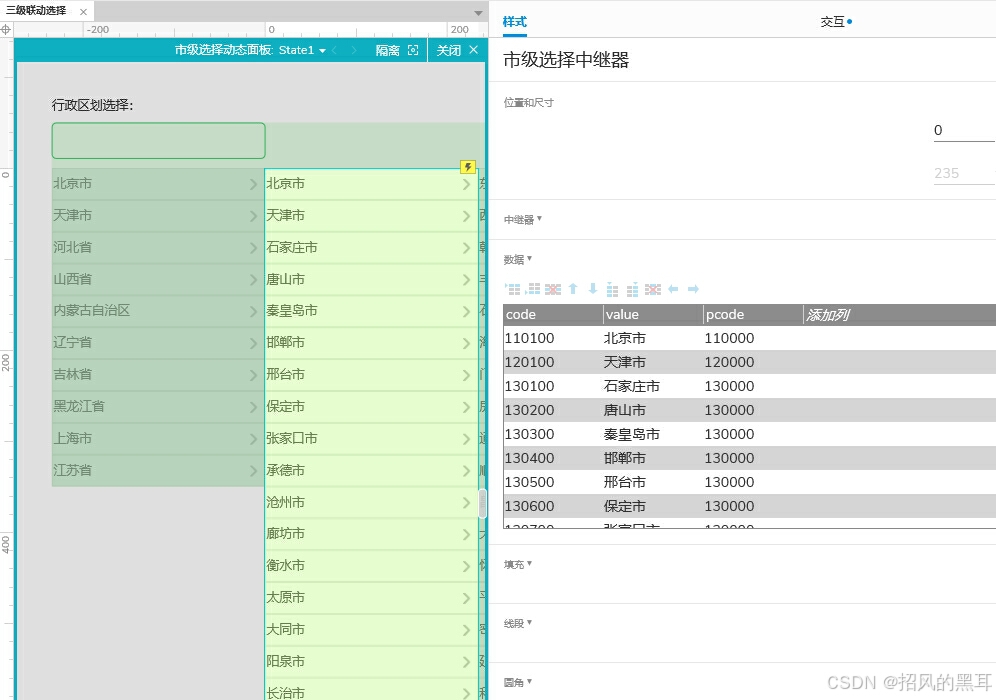Click the green-bordered selection input box

(x=158, y=140)
